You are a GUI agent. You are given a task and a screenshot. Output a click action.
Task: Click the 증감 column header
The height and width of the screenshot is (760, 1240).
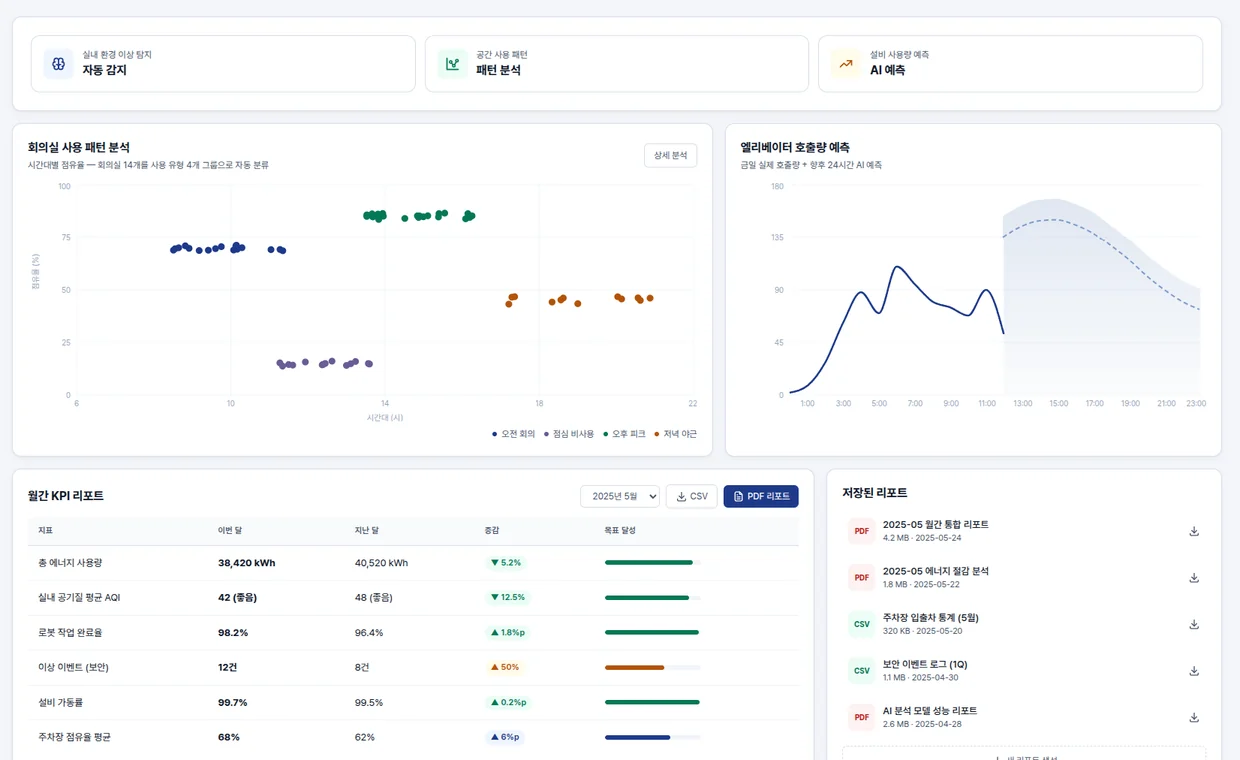pos(492,530)
